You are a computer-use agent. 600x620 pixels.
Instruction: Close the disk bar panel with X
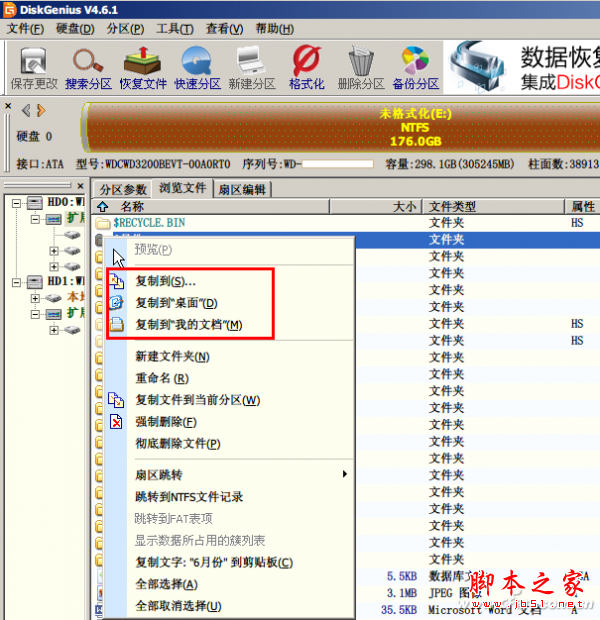coord(8,106)
